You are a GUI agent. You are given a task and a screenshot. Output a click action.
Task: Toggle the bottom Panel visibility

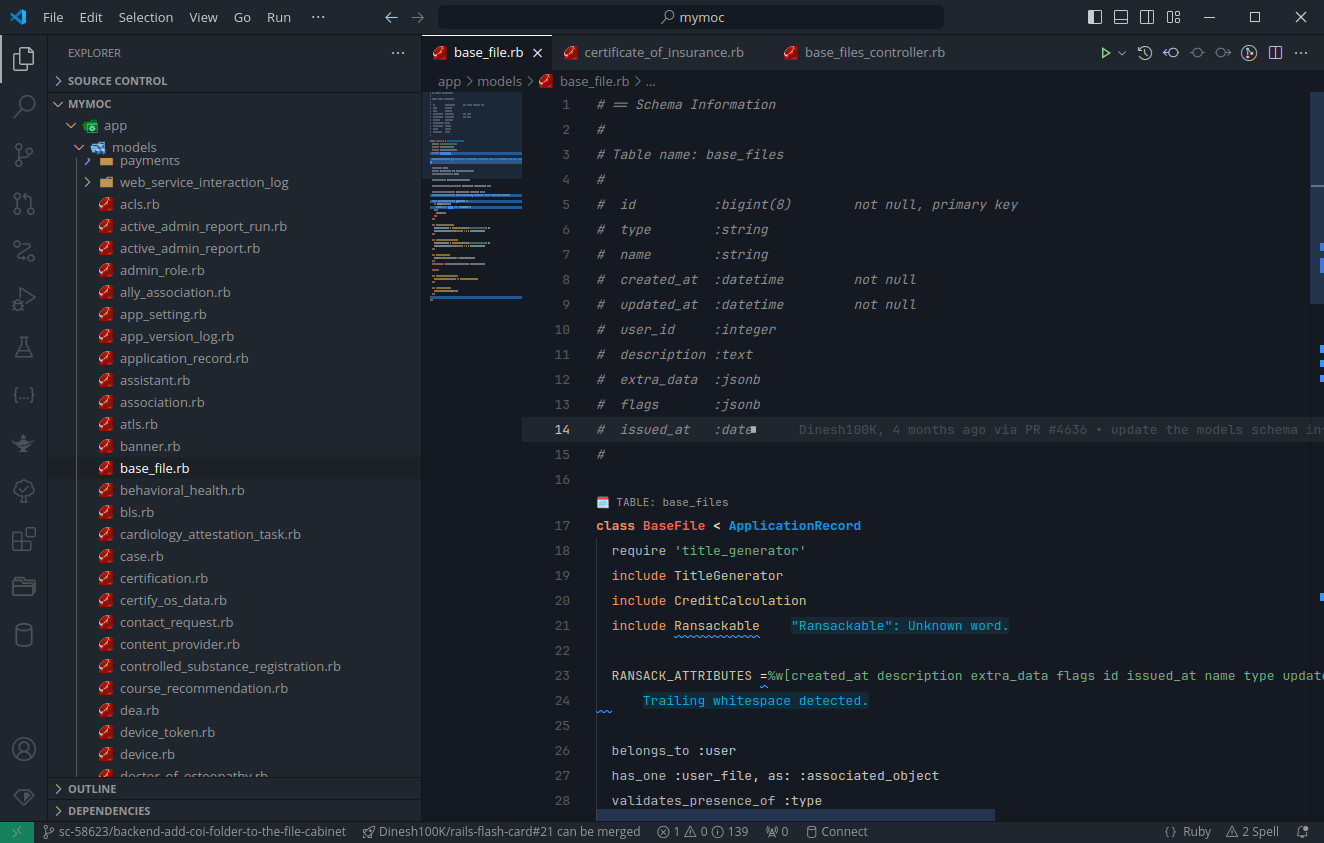pos(1121,17)
